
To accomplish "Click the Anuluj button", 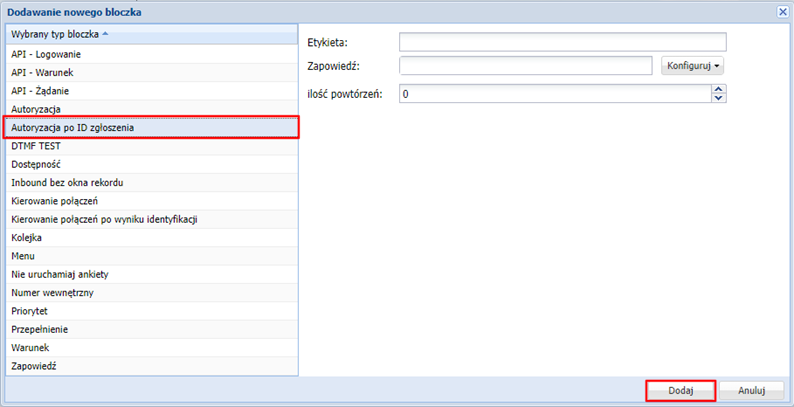I will coord(751,391).
